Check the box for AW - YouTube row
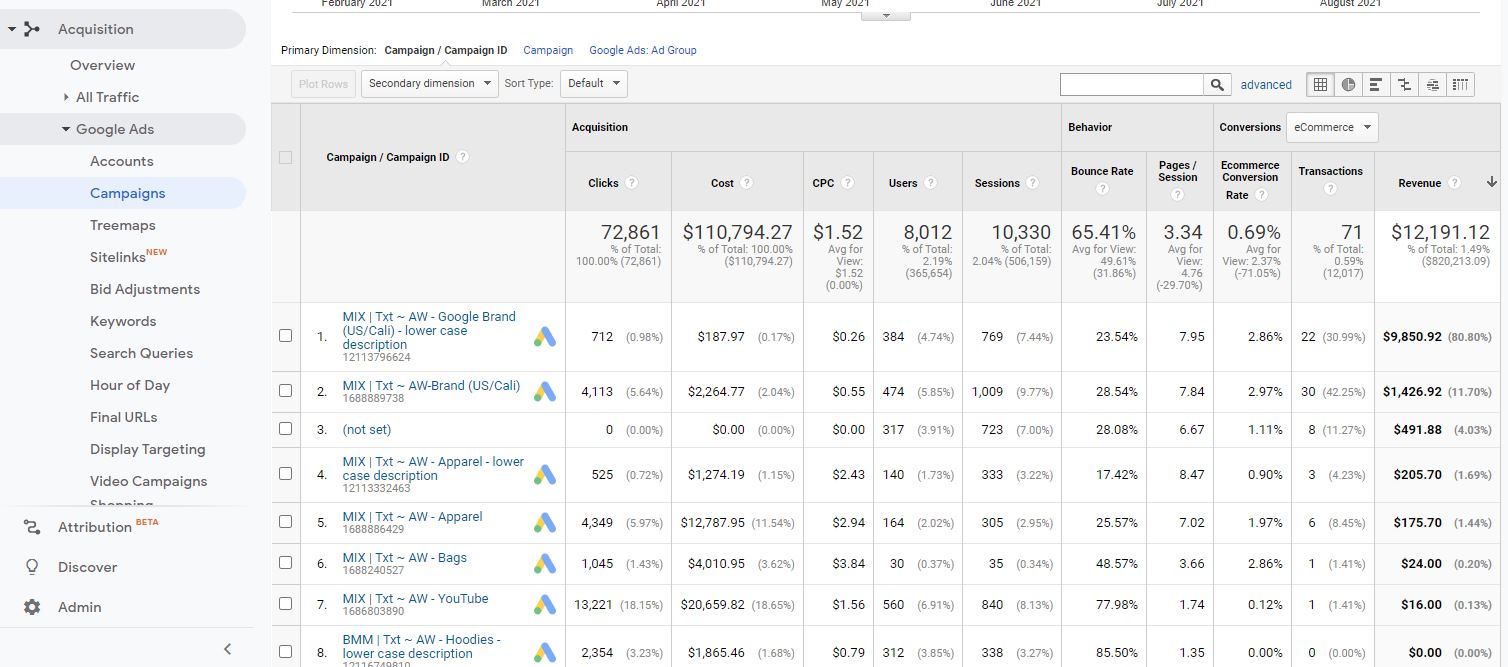The height and width of the screenshot is (667, 1508). pos(285,604)
